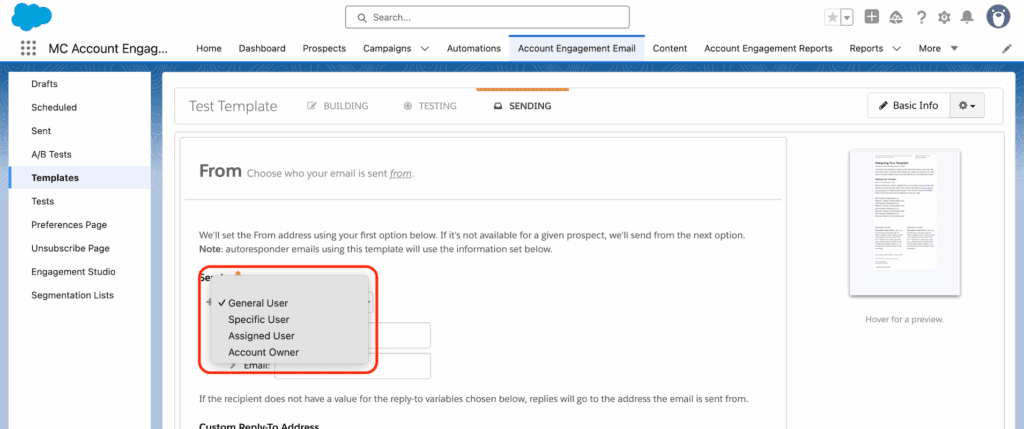The height and width of the screenshot is (429, 1024).
Task: Select Templates in the sidebar
Action: (x=80, y=178)
